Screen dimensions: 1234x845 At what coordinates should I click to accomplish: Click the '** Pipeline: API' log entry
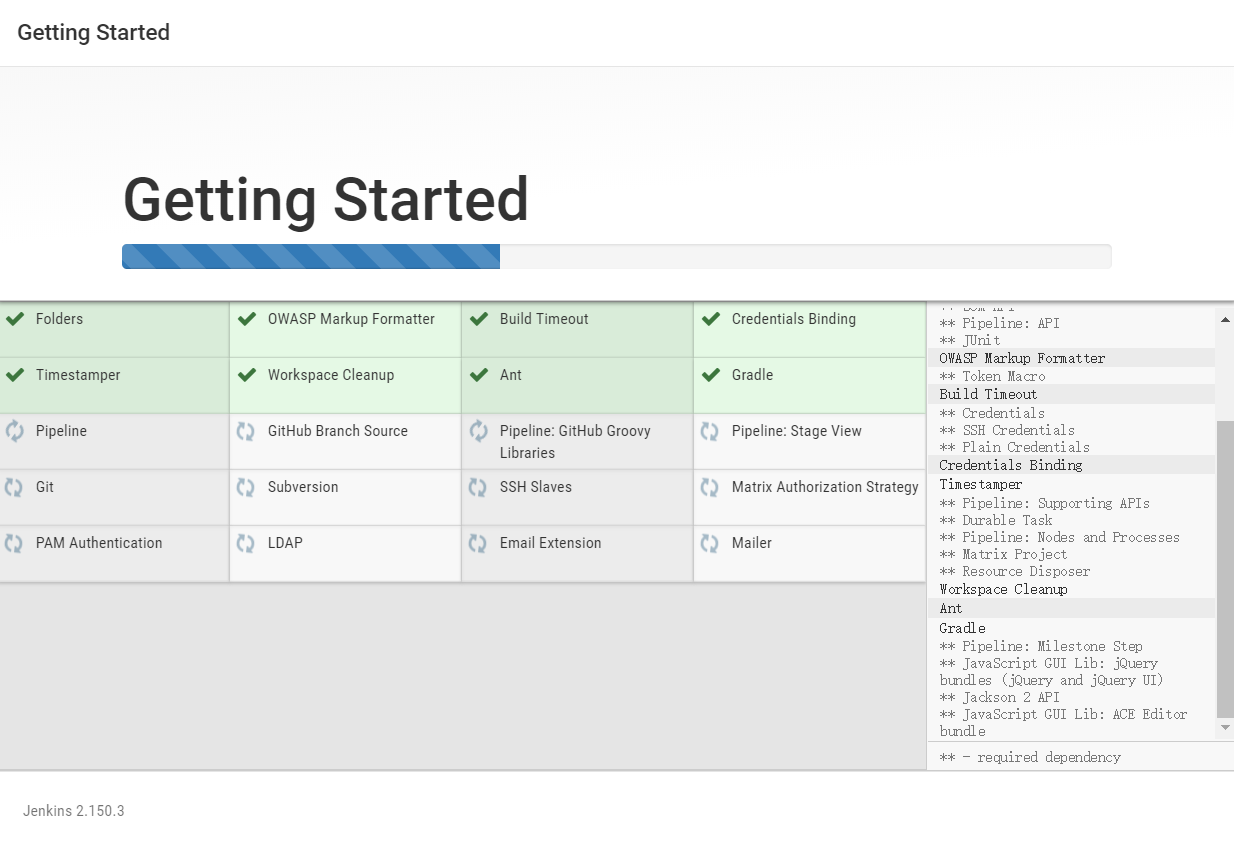(x=999, y=323)
